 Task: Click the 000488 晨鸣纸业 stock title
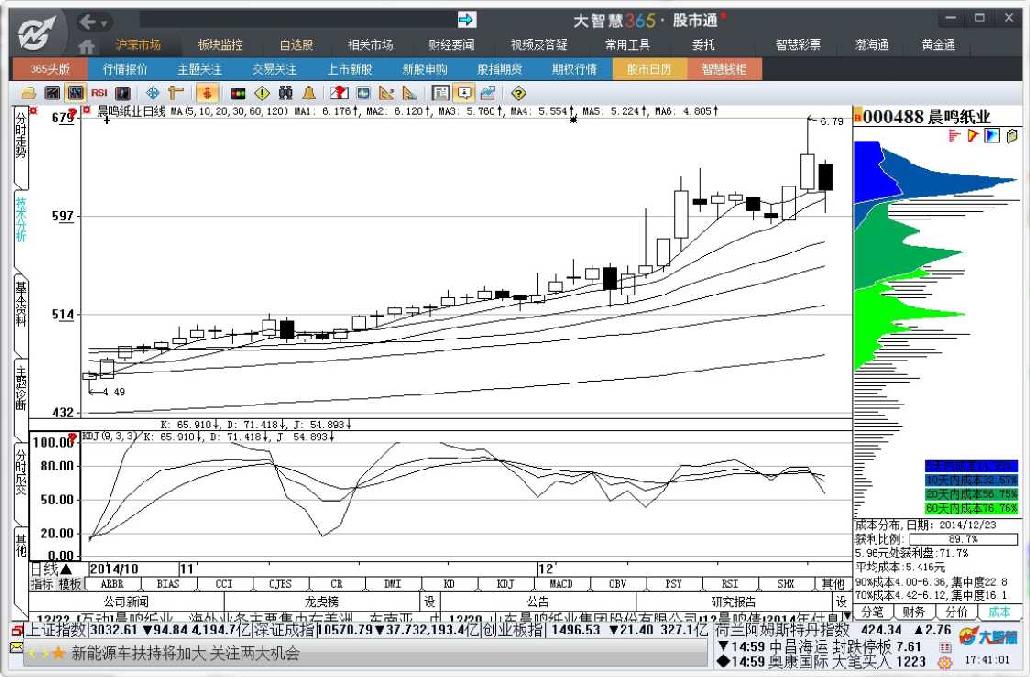[x=926, y=117]
